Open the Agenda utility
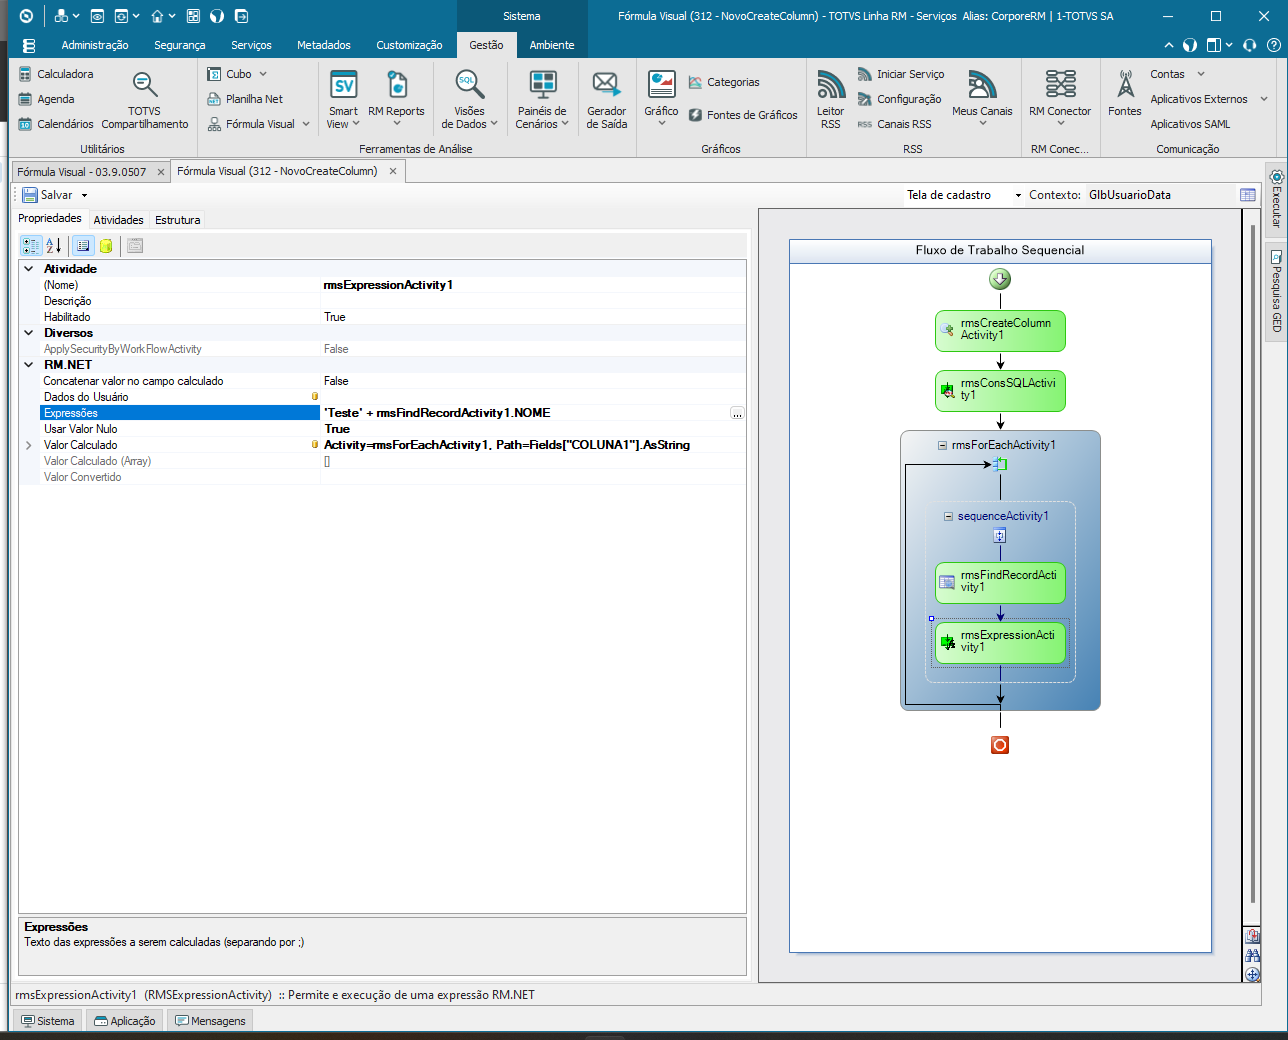The height and width of the screenshot is (1040, 1288). [47, 99]
